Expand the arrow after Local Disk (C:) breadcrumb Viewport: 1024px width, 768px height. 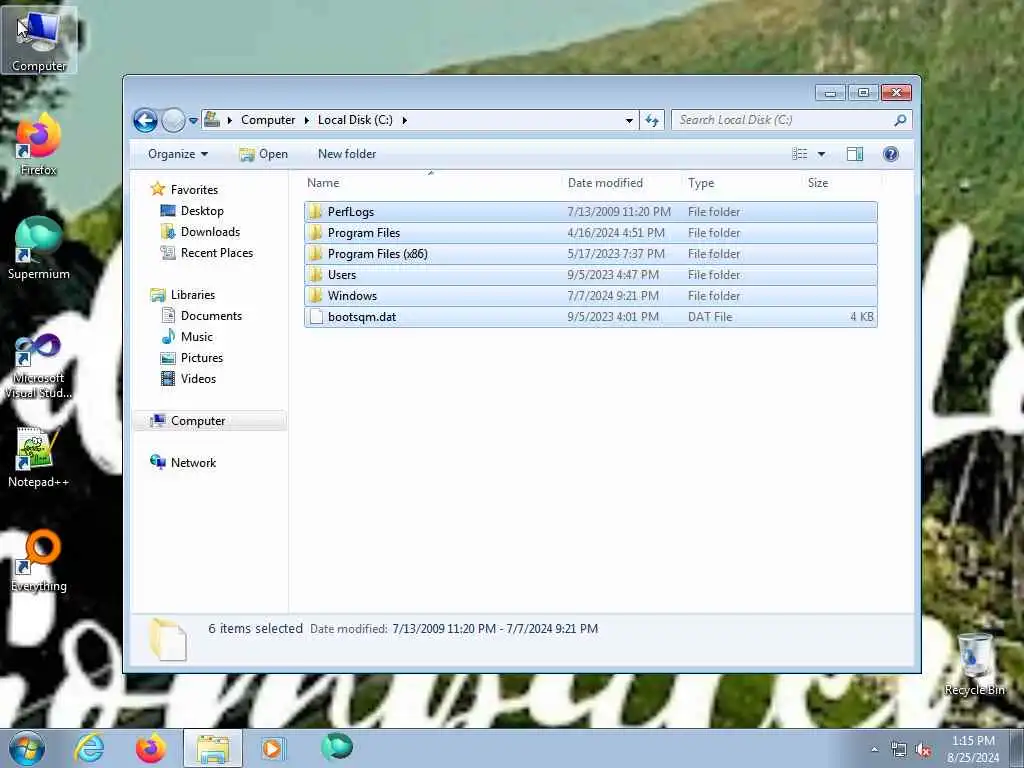coord(404,120)
